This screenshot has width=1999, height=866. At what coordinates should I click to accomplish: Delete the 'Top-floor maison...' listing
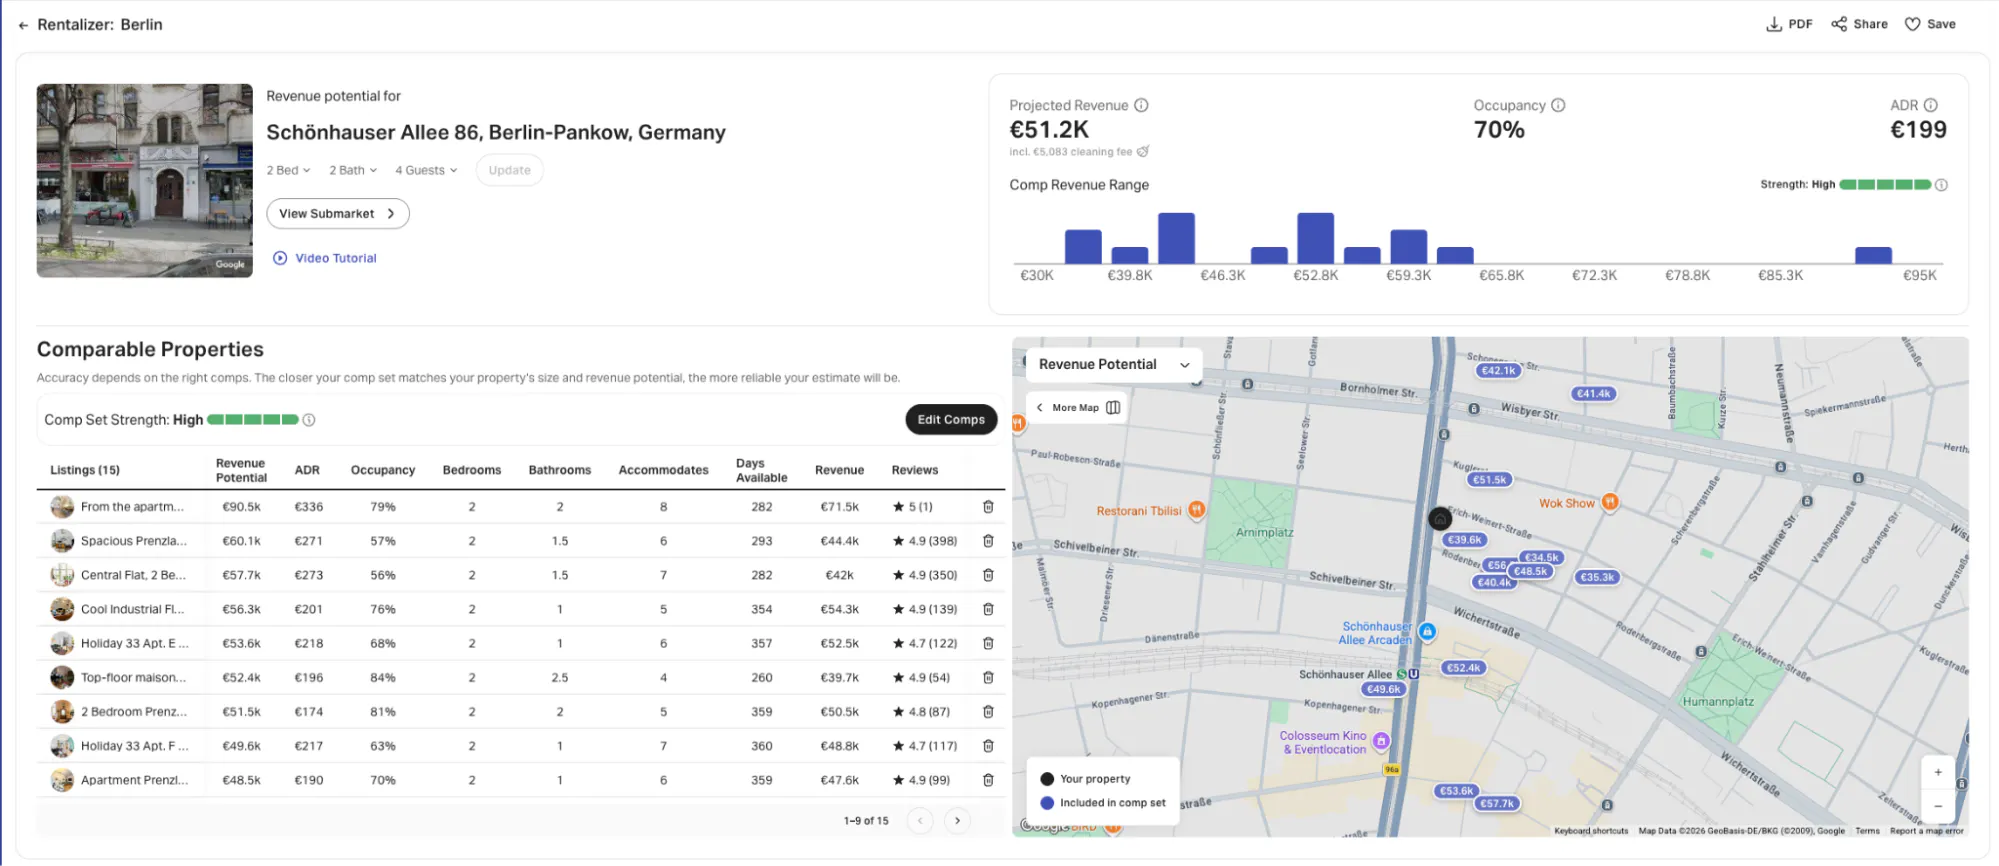coord(988,677)
